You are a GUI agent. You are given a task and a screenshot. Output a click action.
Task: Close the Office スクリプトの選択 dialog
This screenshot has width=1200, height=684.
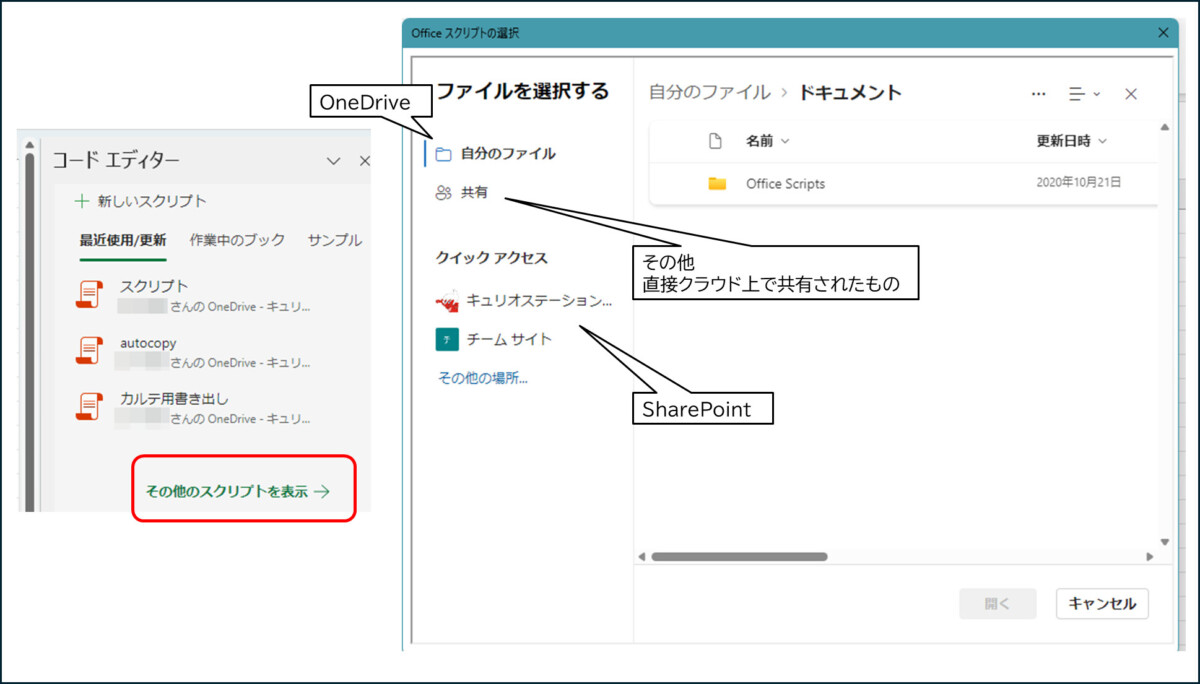coord(1163,33)
